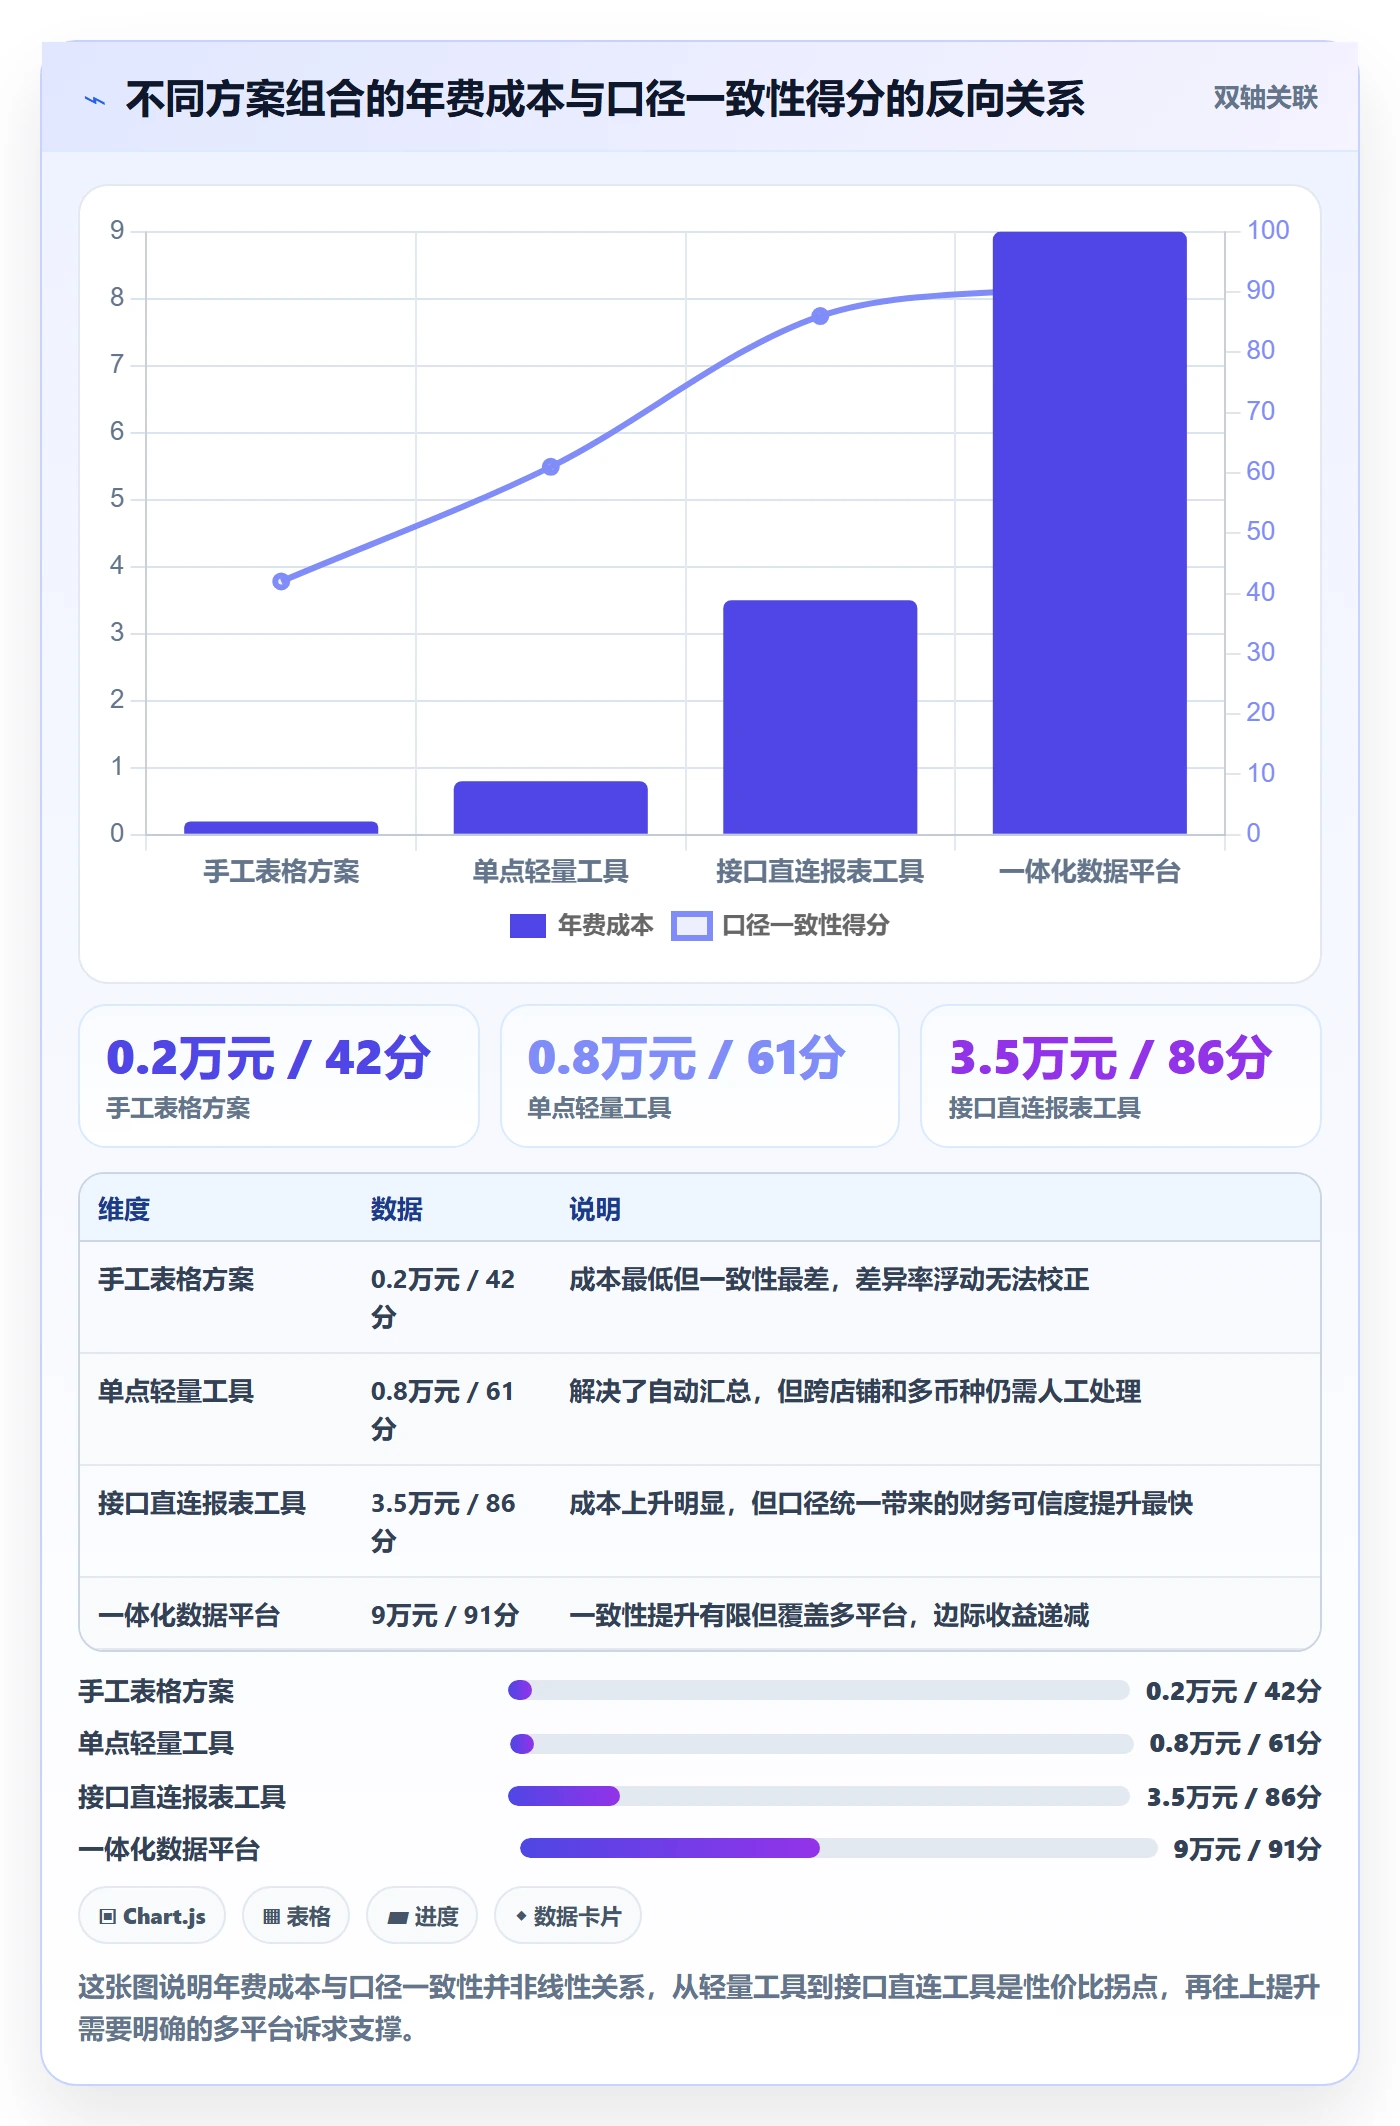1400x2126 pixels.
Task: Click the 9万元 / 91分 table cell
Action: [x=445, y=1615]
